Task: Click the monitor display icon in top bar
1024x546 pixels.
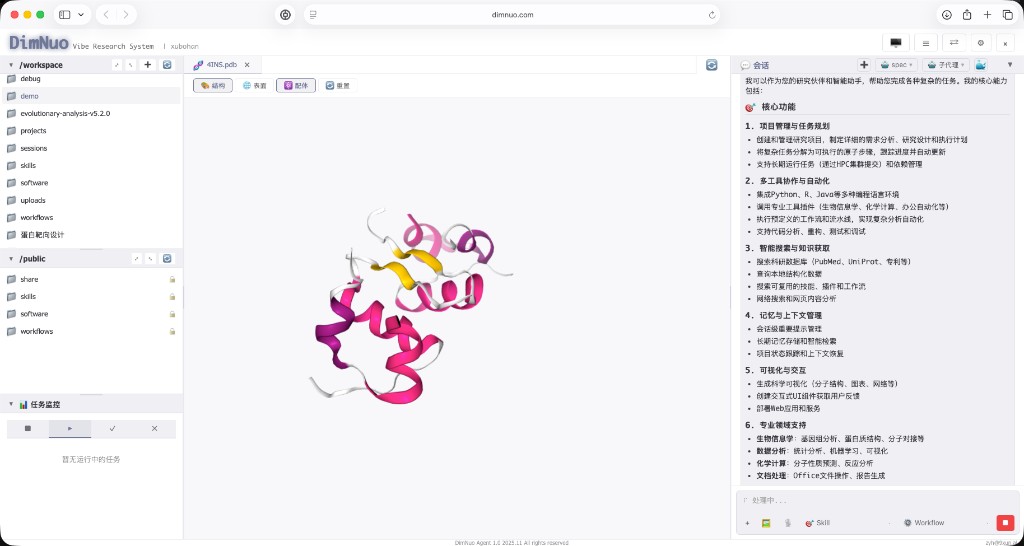Action: click(896, 42)
